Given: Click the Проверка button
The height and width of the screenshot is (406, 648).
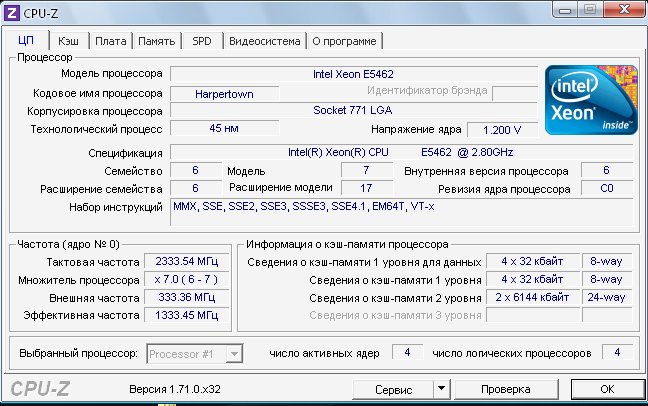Looking at the screenshot, I should coord(506,389).
